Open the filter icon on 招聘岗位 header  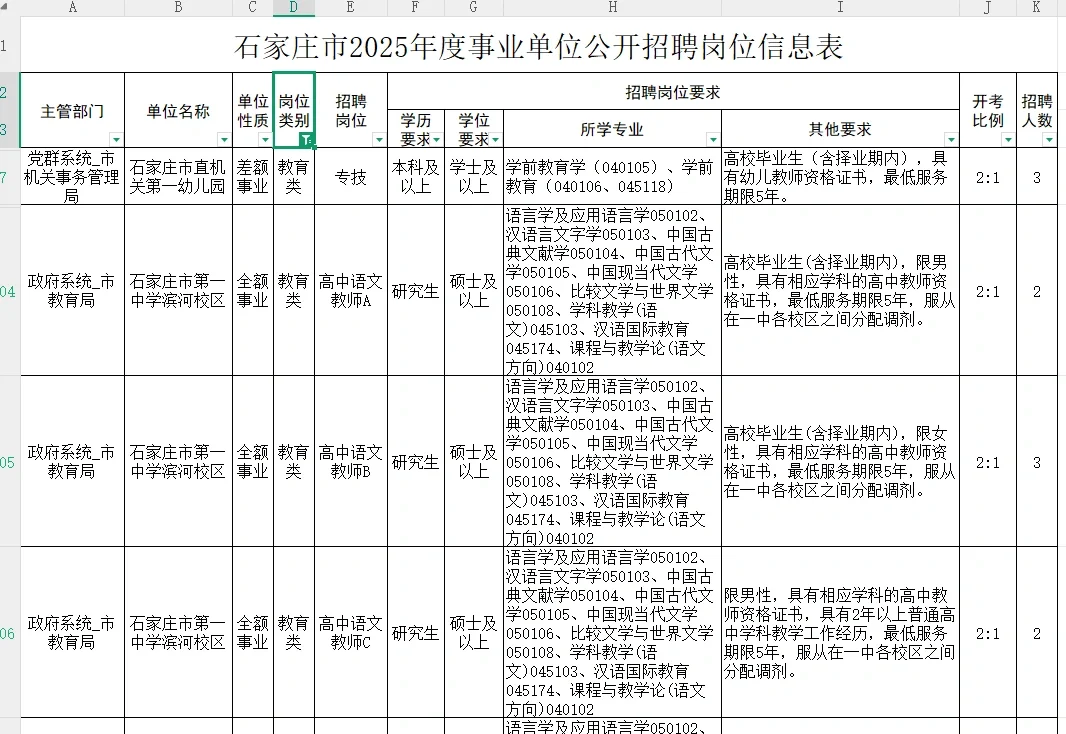(x=379, y=139)
